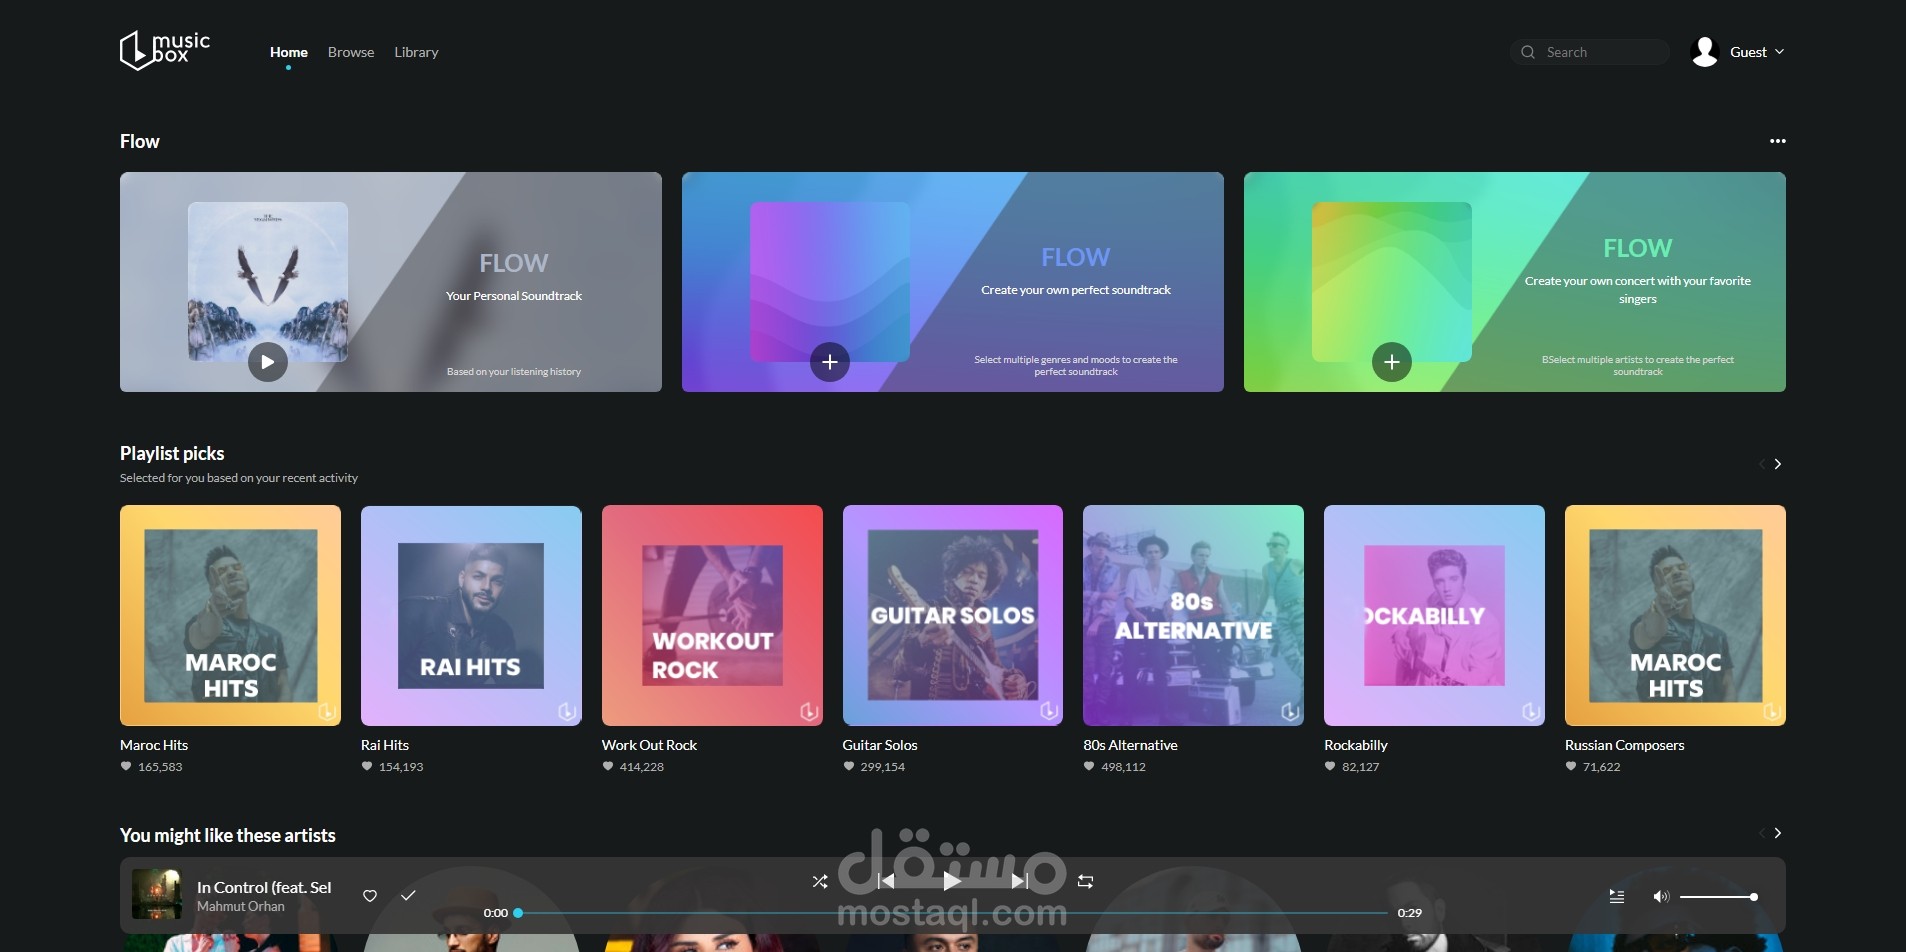Favorite the current track with heart
The width and height of the screenshot is (1906, 952).
370,896
